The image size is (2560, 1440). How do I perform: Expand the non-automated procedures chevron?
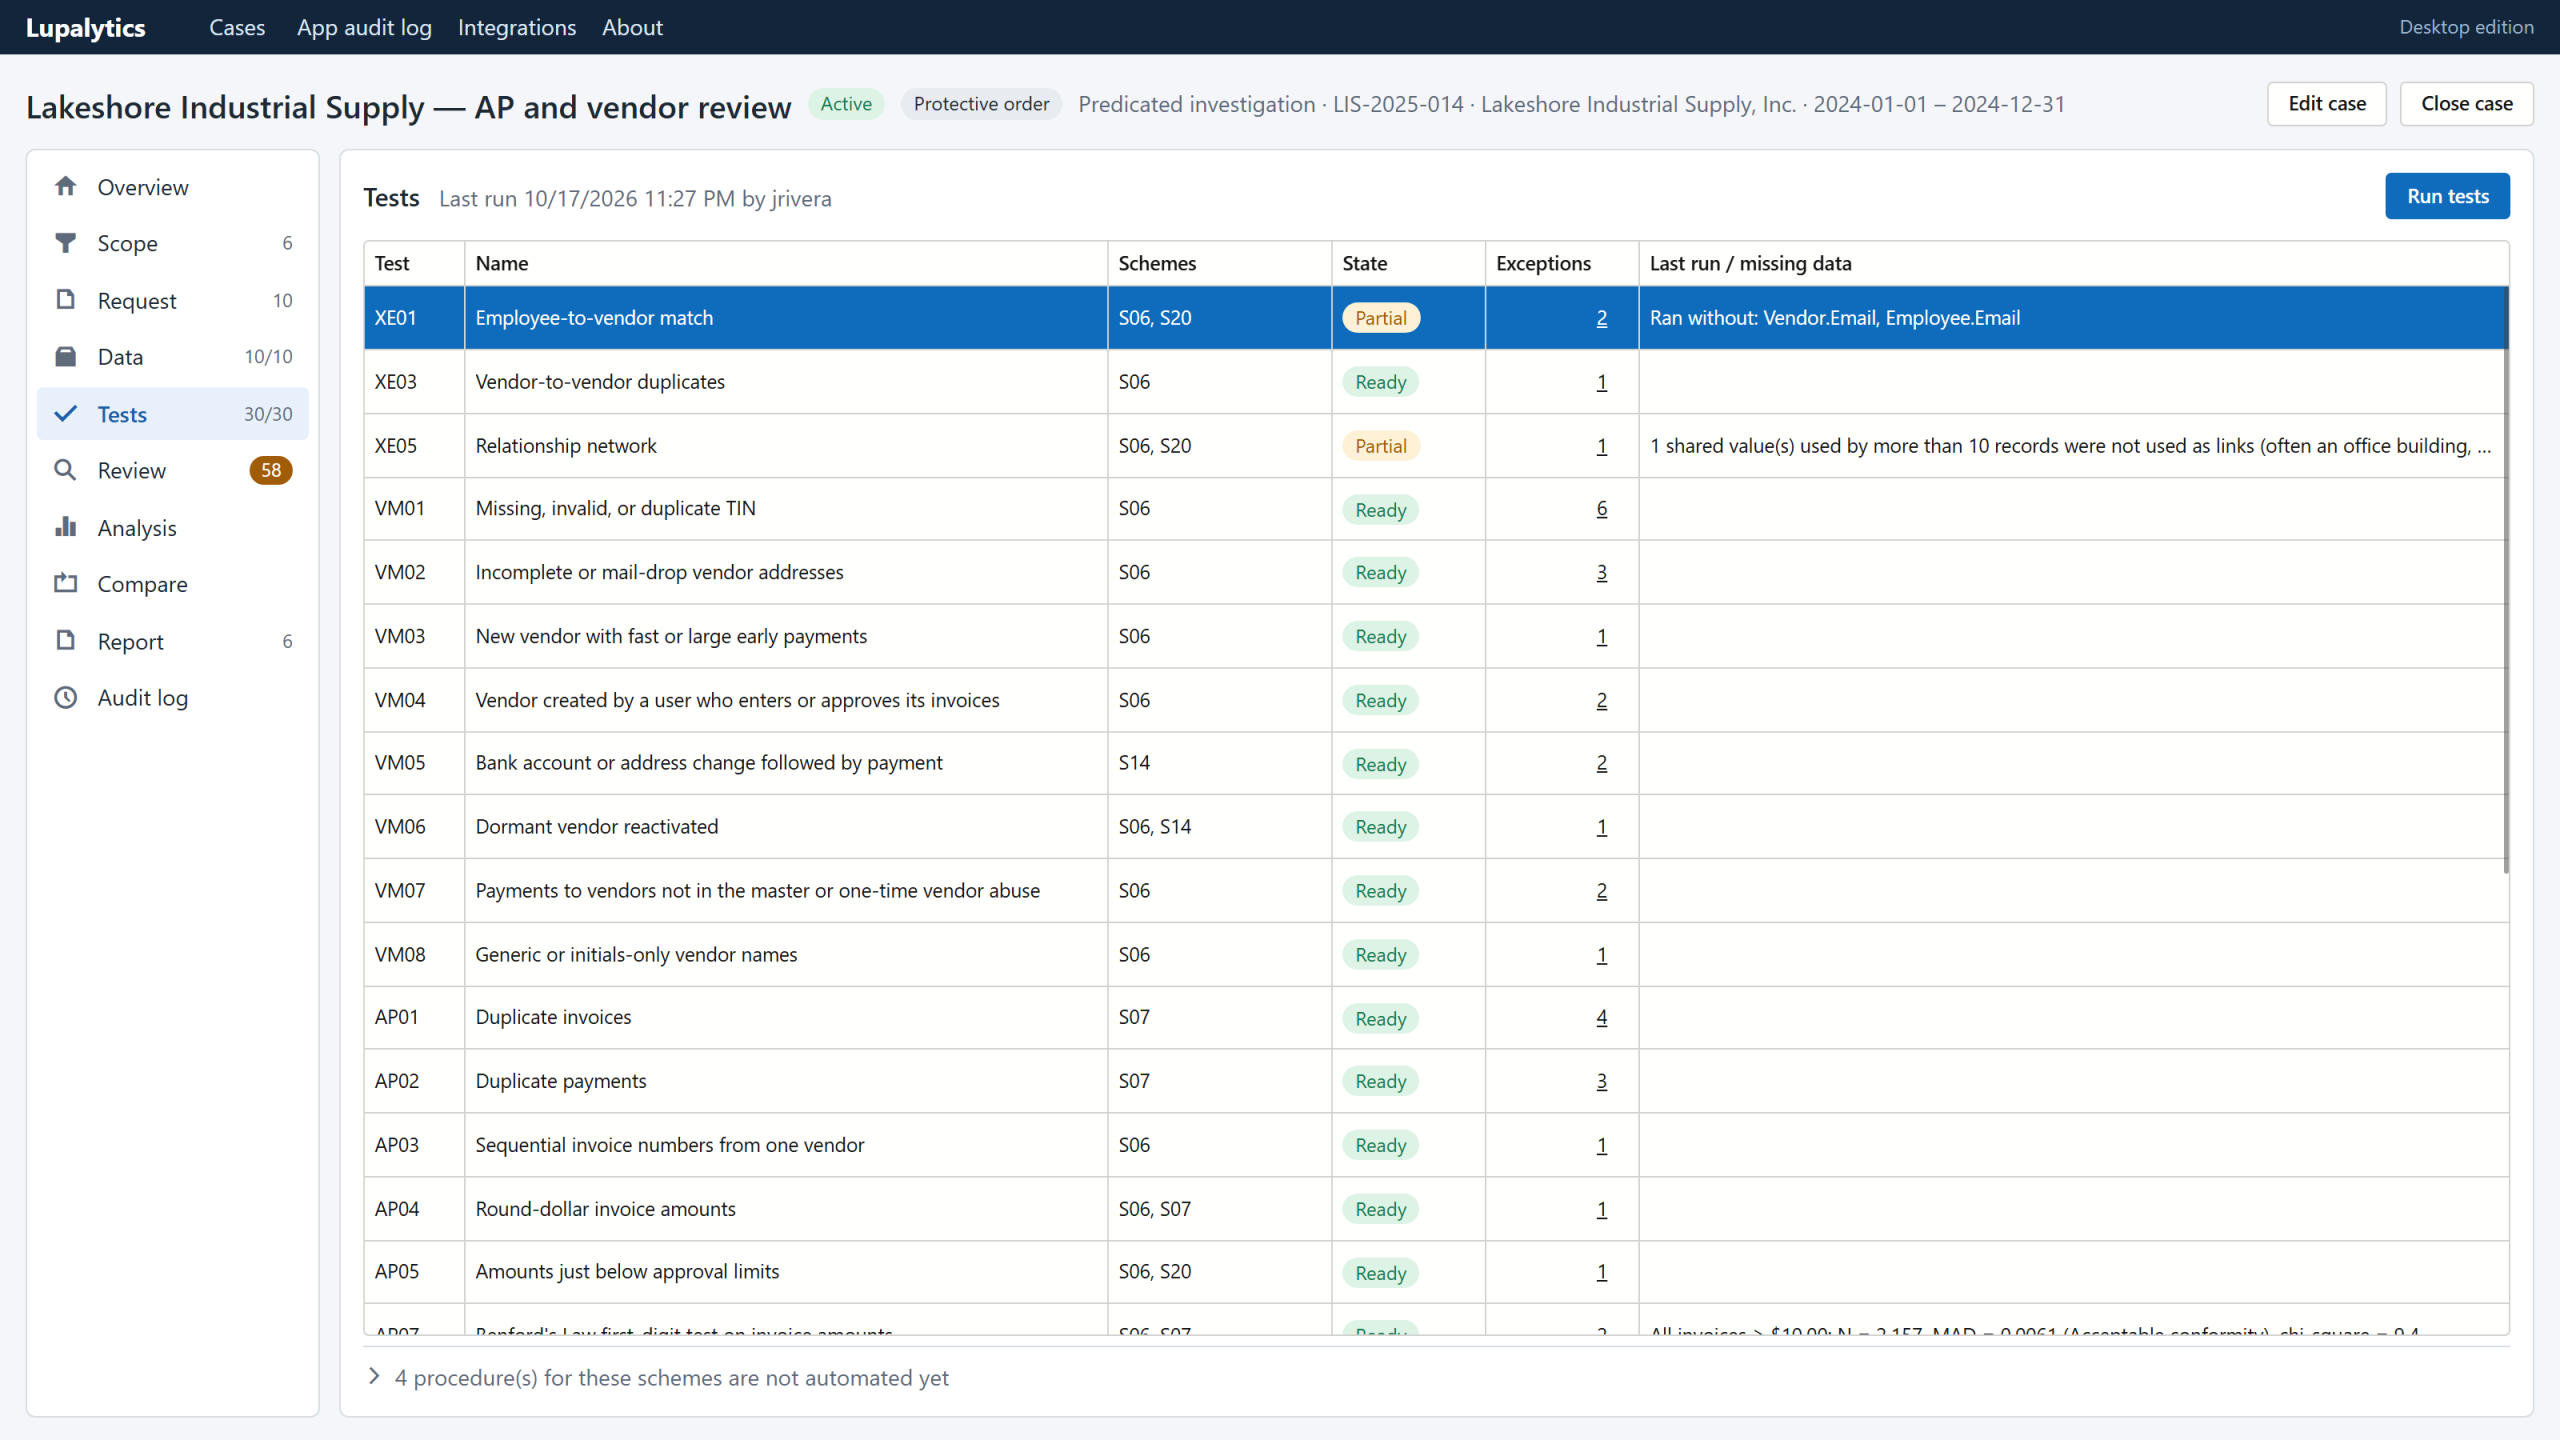374,1377
